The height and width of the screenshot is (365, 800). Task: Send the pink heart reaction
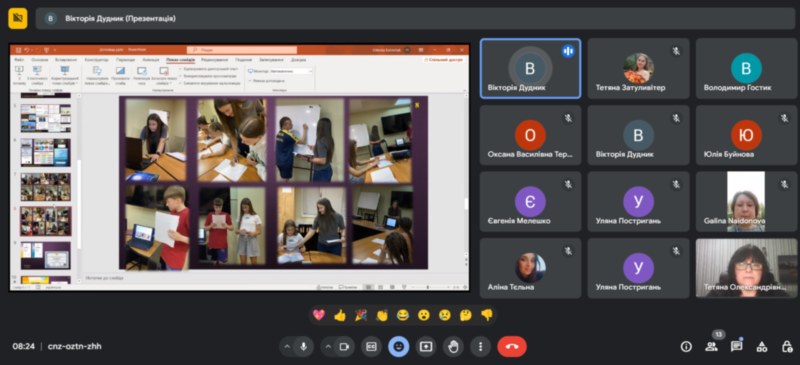(x=319, y=315)
